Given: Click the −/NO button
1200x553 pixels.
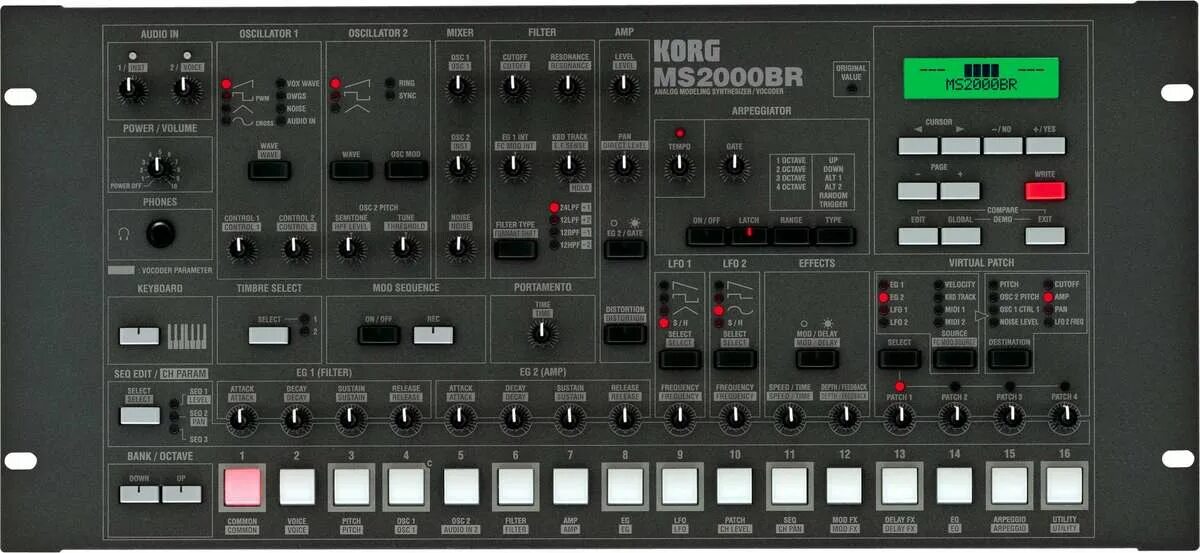Looking at the screenshot, I should (x=1003, y=146).
